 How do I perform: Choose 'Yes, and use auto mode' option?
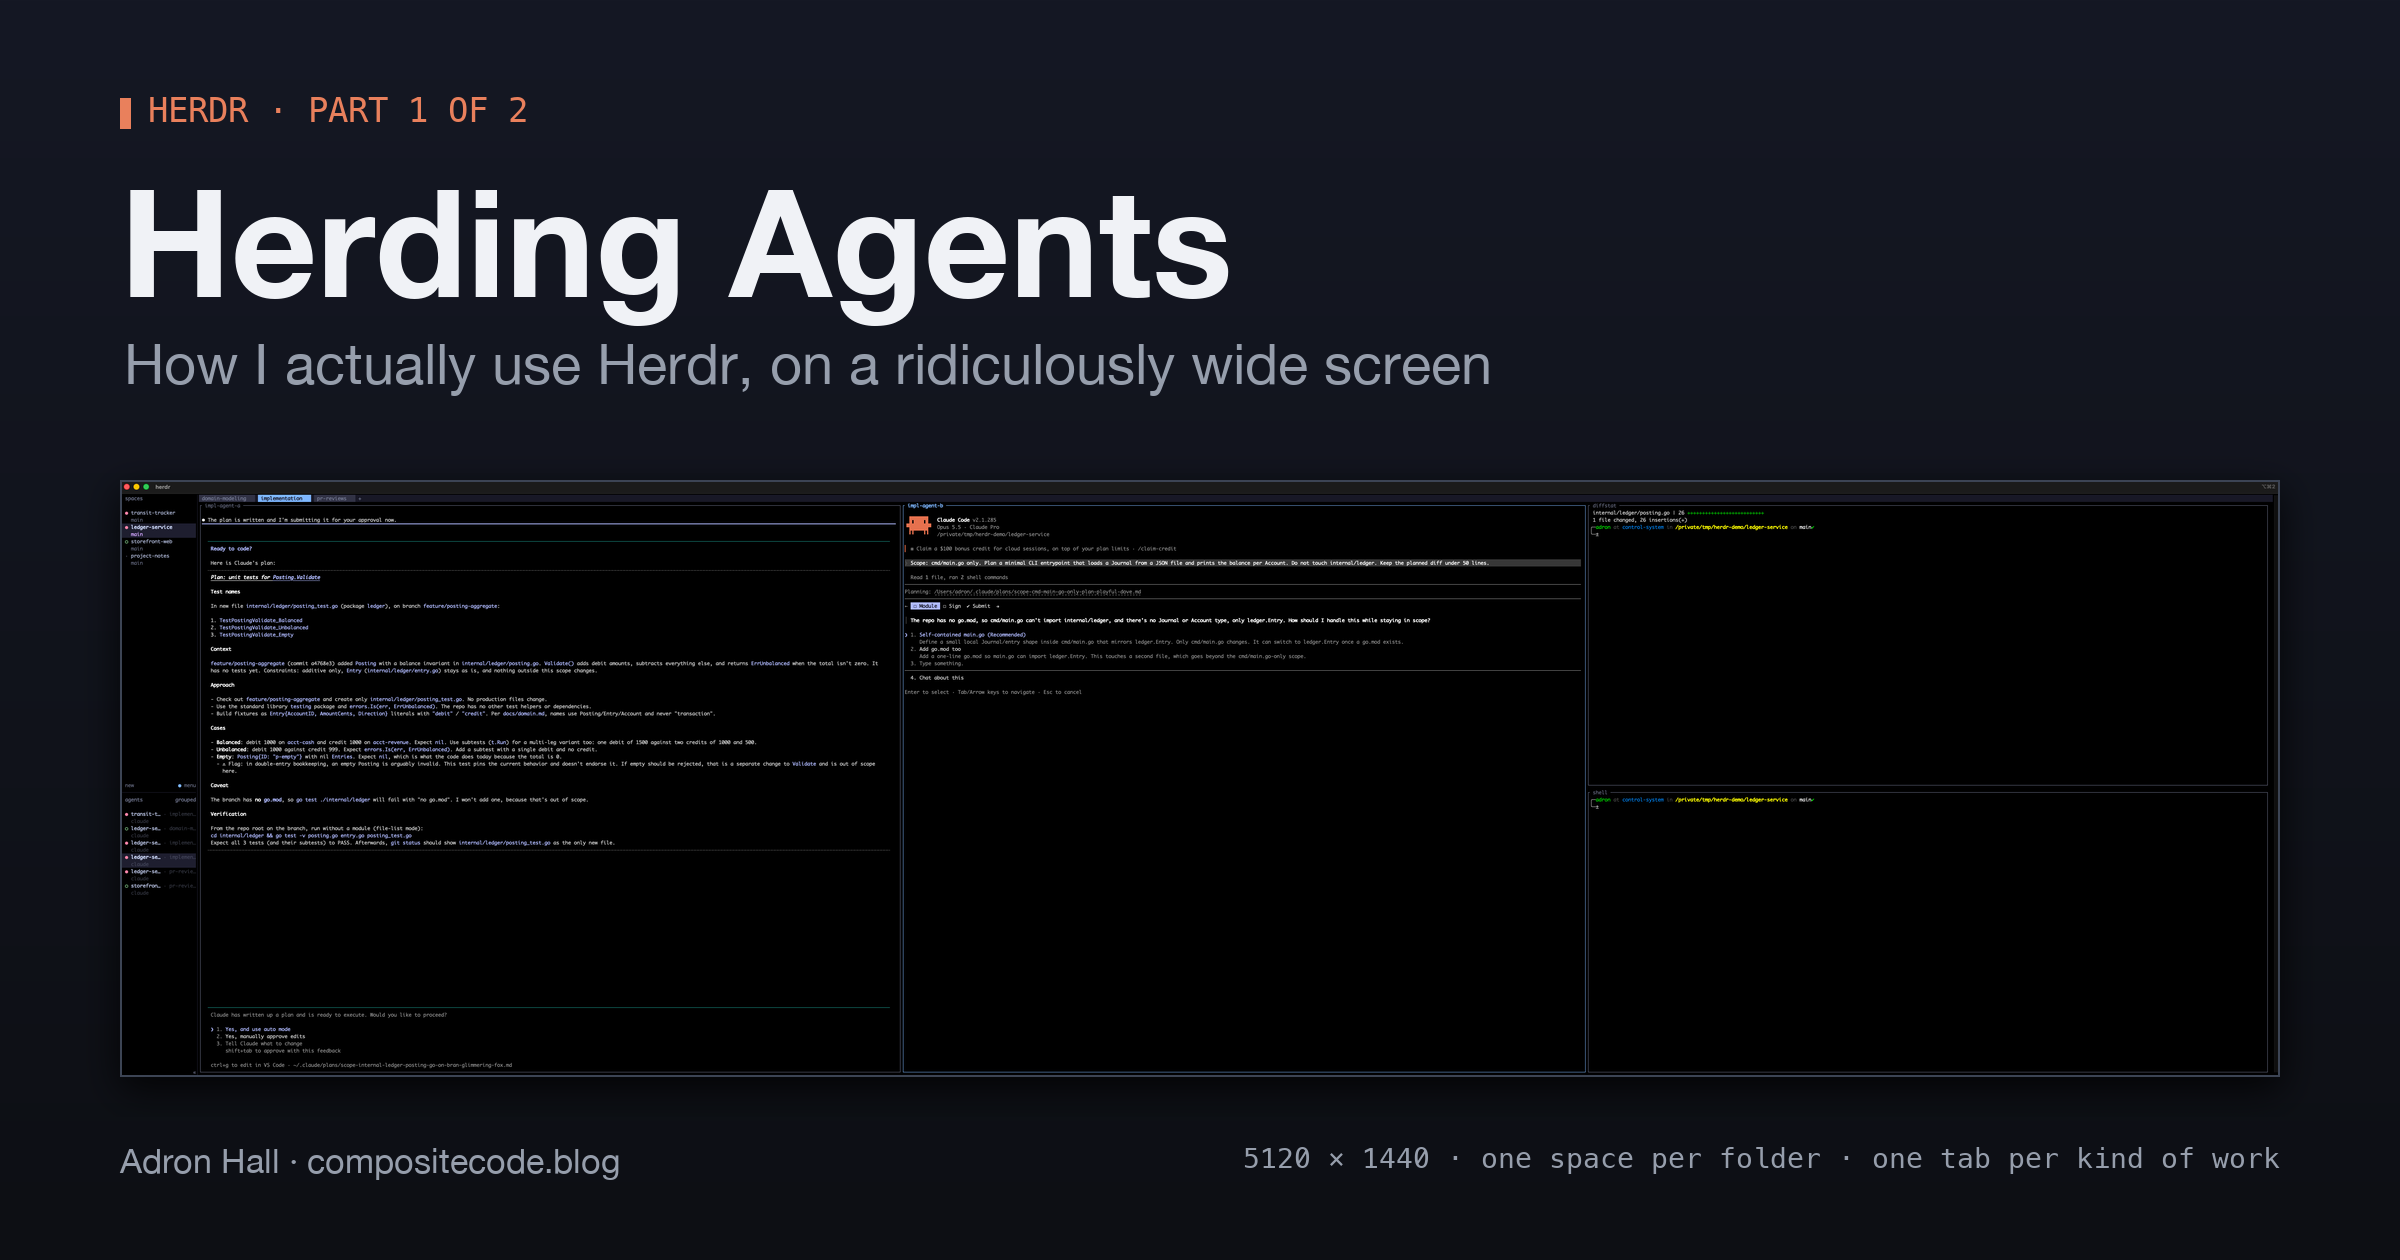(253, 1029)
